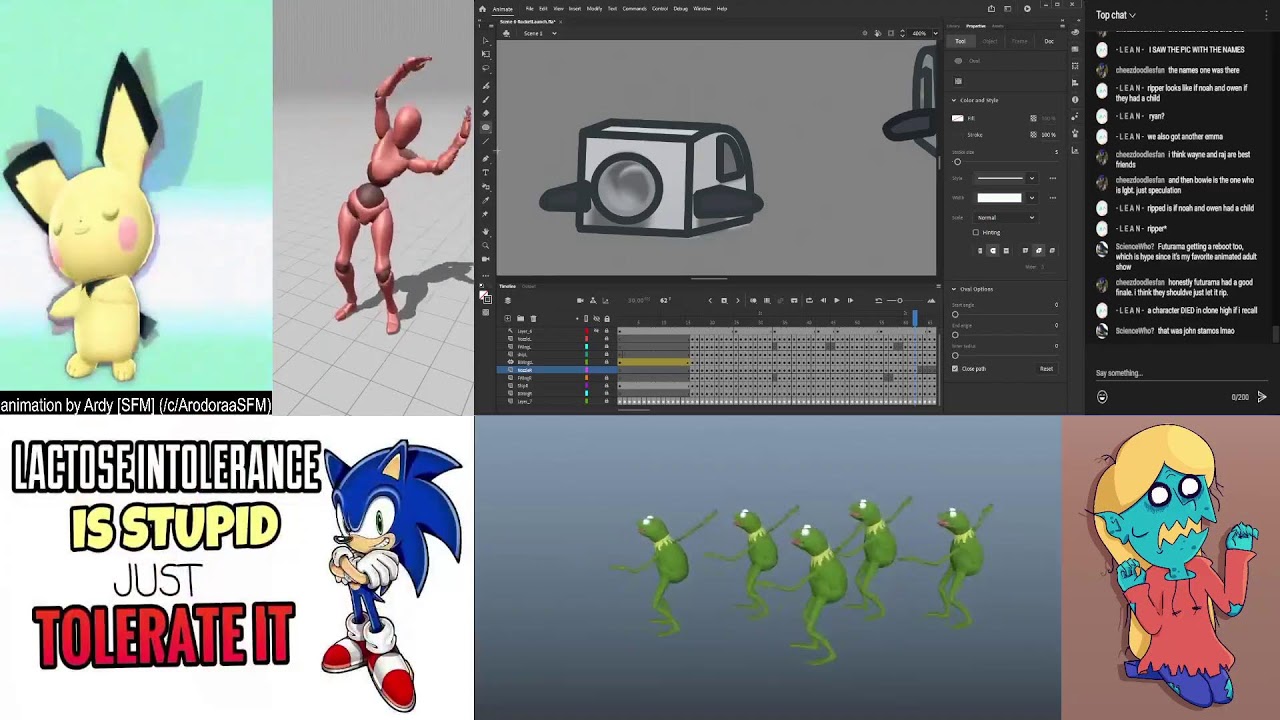Toggle hide all layers eye icon

coord(597,318)
